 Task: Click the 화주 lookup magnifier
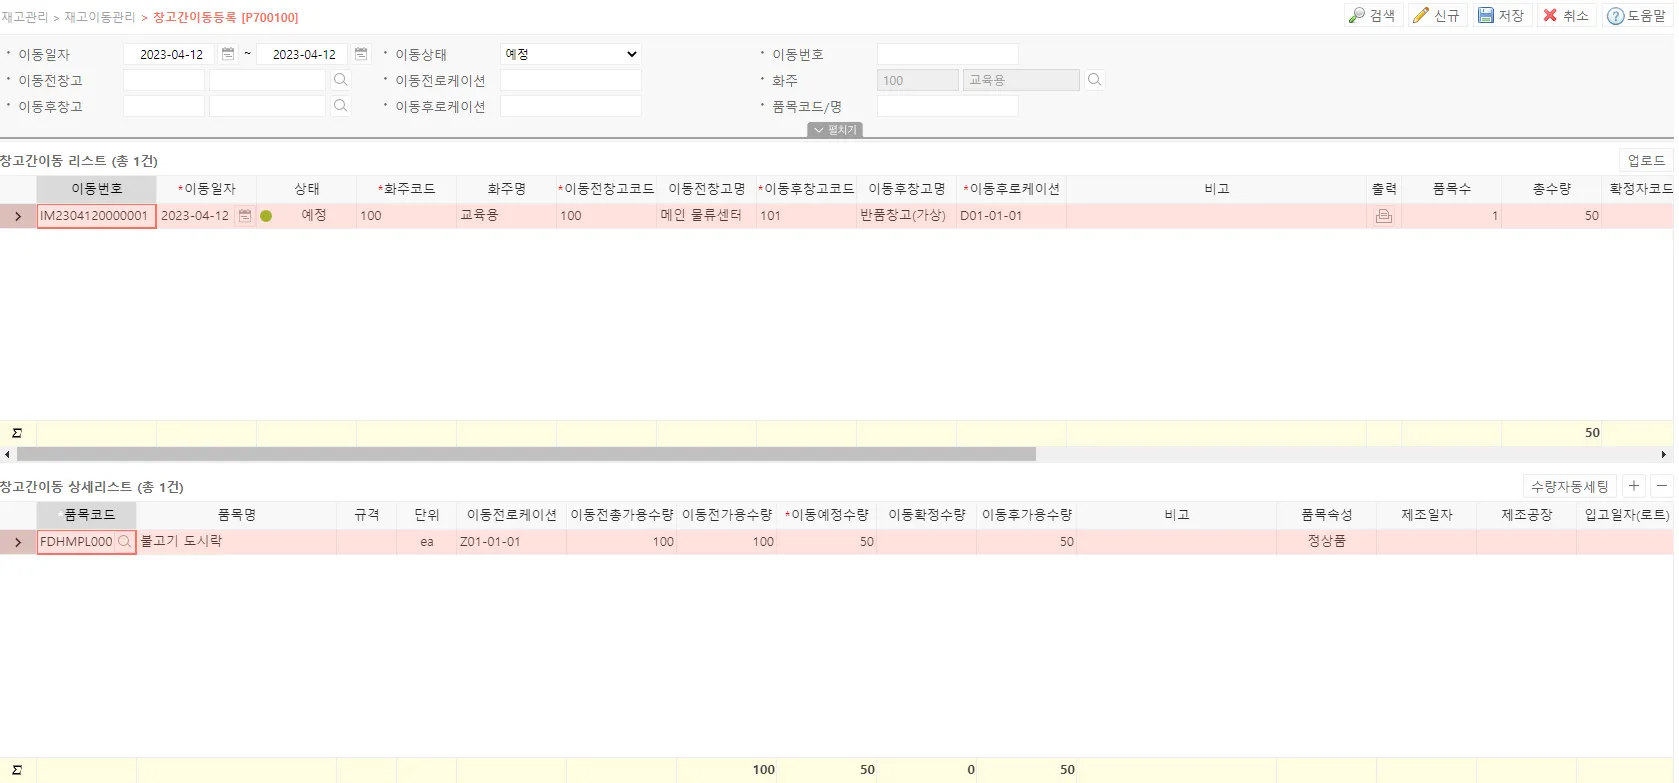coord(1095,80)
